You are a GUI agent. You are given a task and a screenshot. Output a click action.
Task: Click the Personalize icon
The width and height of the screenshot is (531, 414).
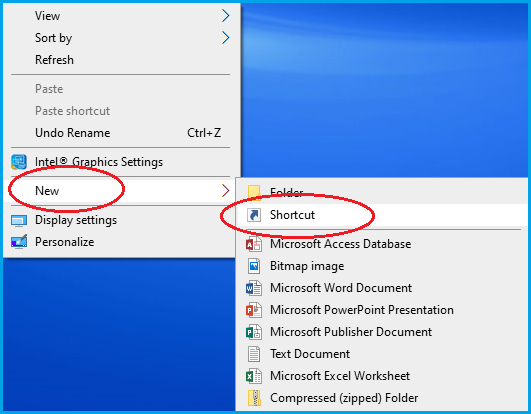point(19,242)
